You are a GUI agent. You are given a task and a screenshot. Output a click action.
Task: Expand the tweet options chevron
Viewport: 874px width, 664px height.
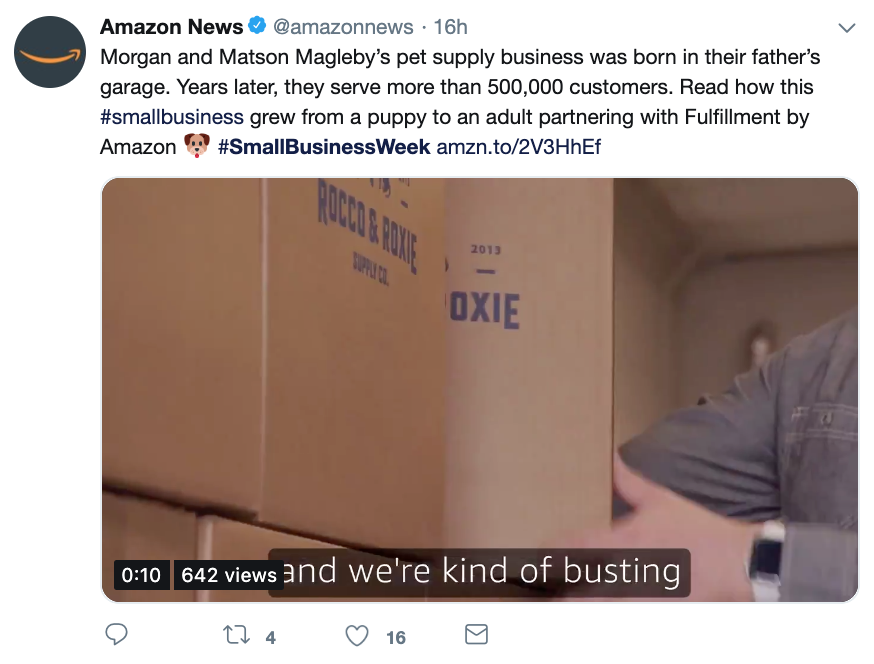pyautogui.click(x=847, y=27)
